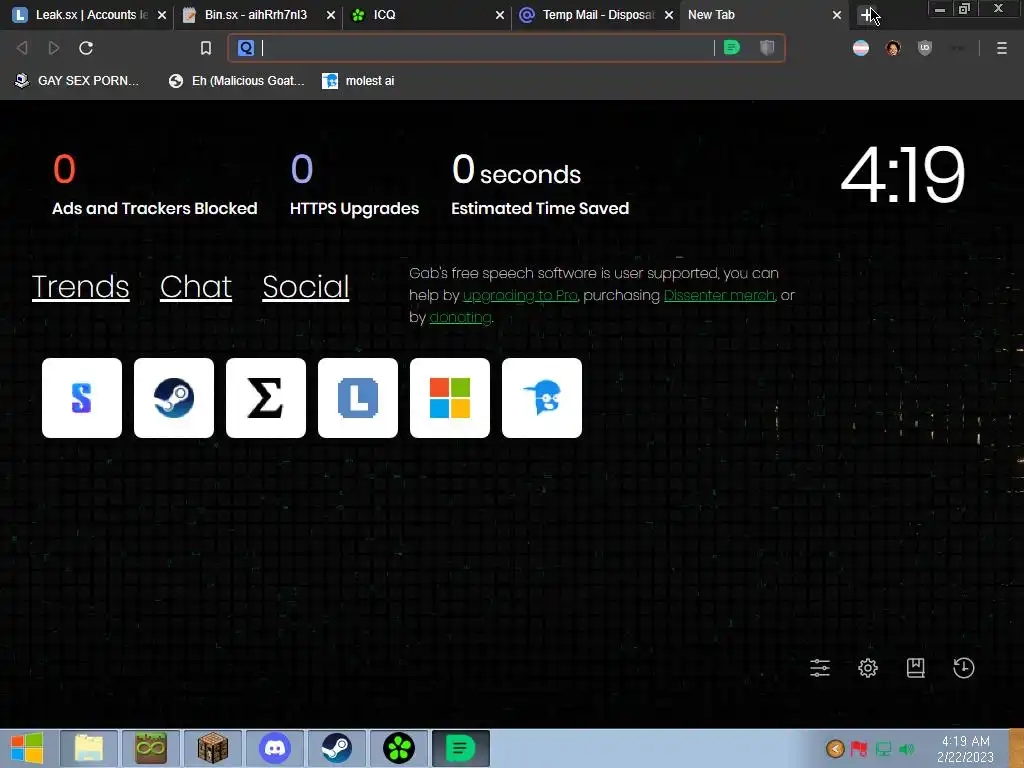Open the Steam top site tile

(174, 398)
